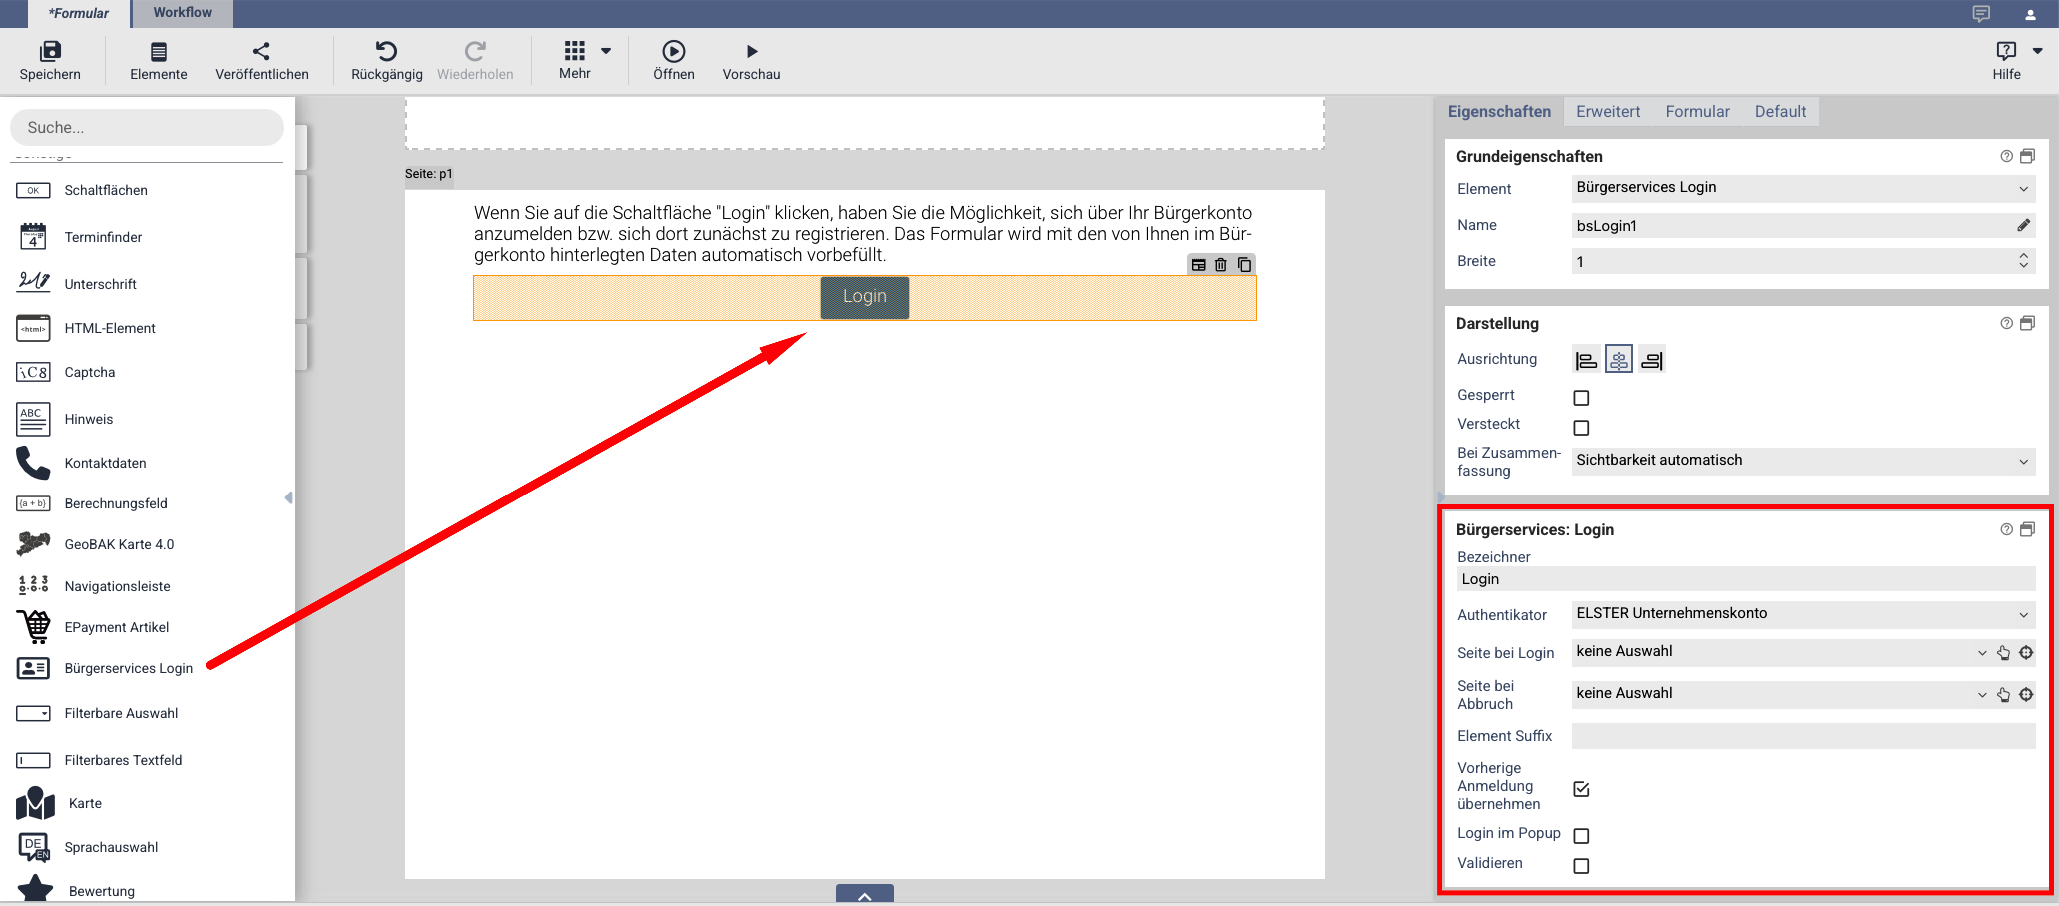Click the Breite stepper arrows
Viewport: 2059px width, 906px height.
click(x=2023, y=261)
